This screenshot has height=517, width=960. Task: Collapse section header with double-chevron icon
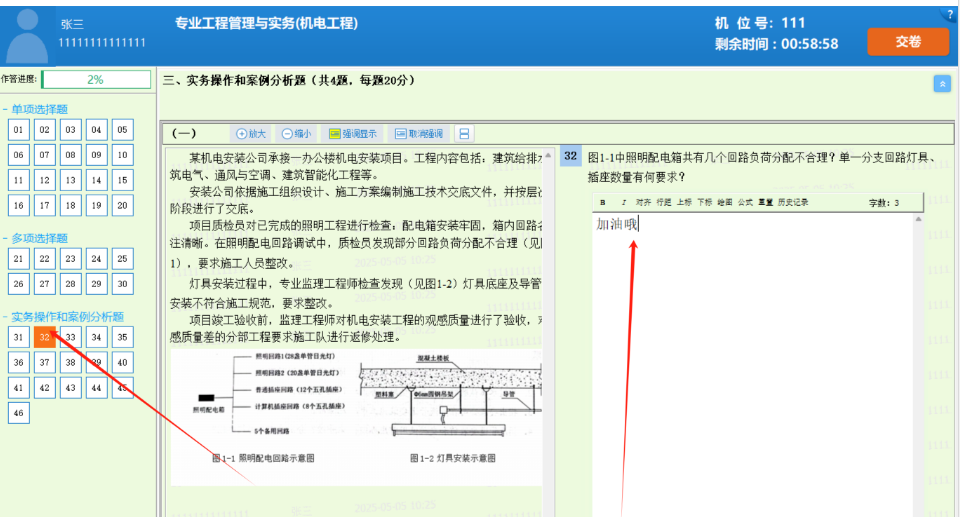(942, 84)
